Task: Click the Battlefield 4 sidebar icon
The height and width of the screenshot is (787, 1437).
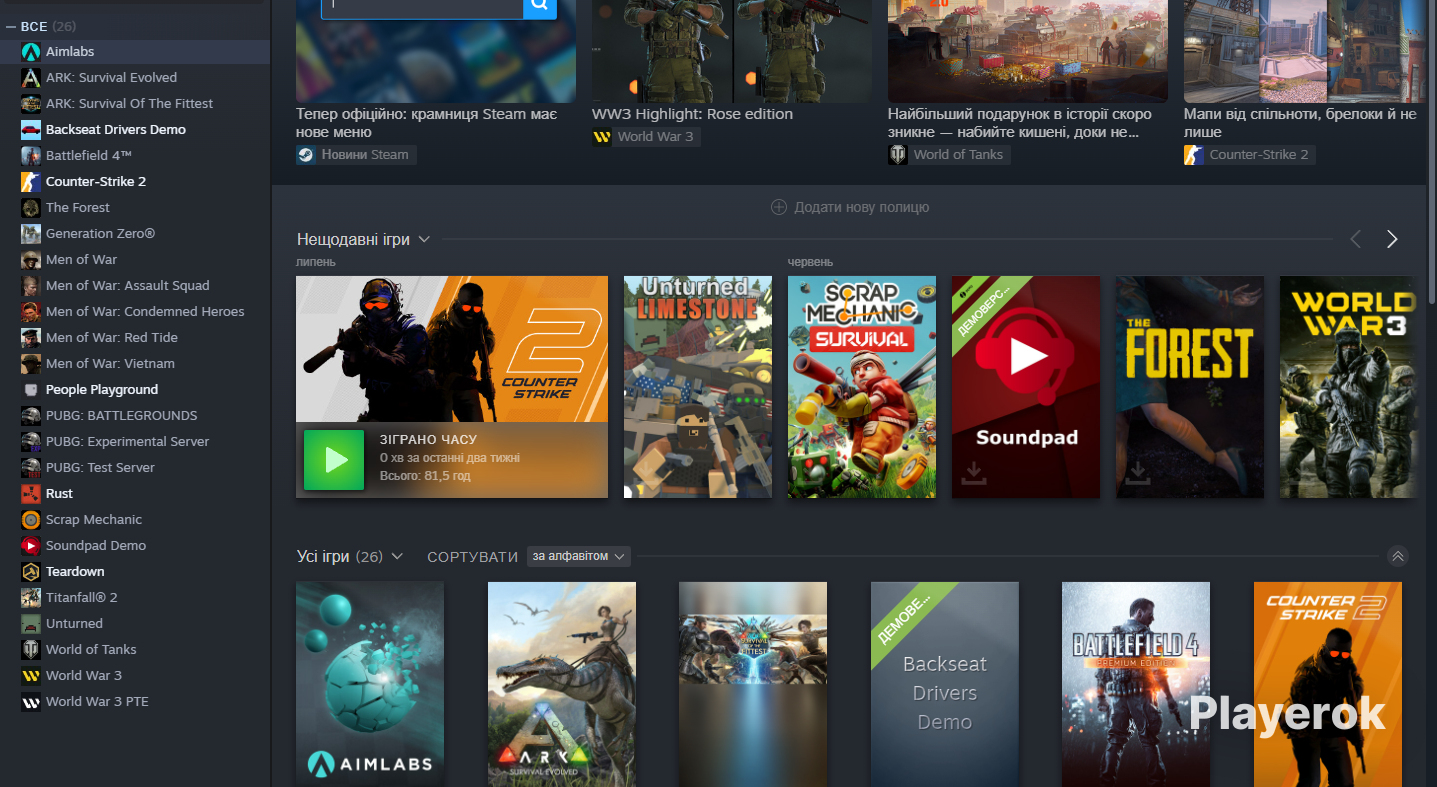Action: 31,155
